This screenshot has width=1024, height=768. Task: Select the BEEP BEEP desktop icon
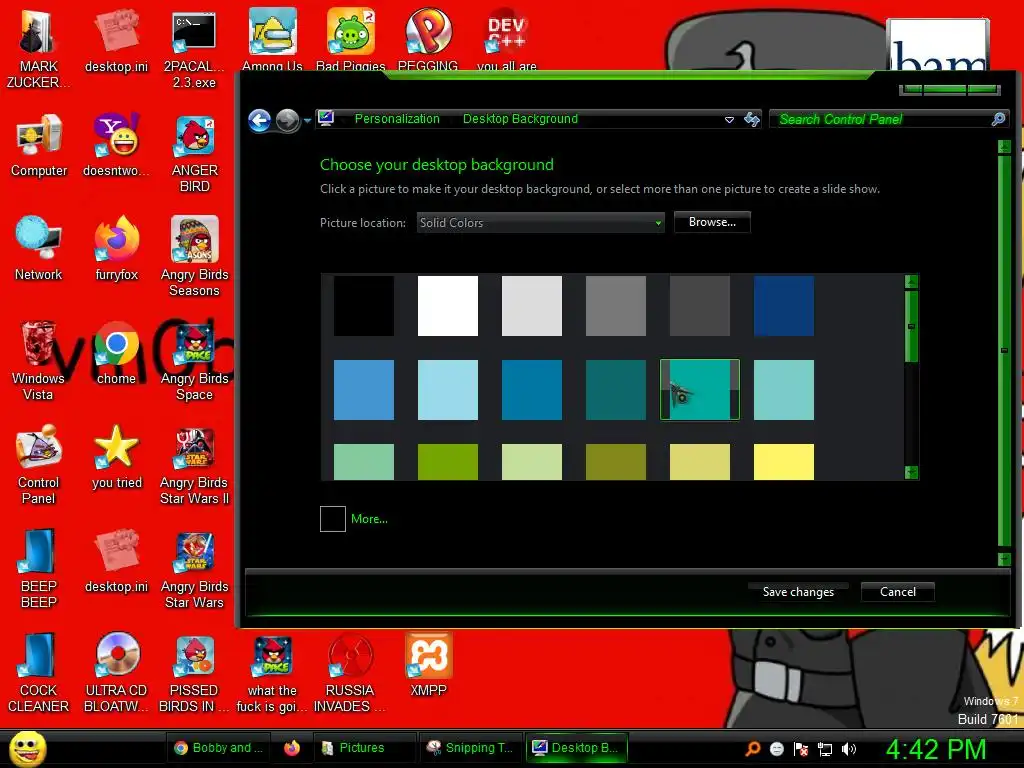pyautogui.click(x=39, y=568)
